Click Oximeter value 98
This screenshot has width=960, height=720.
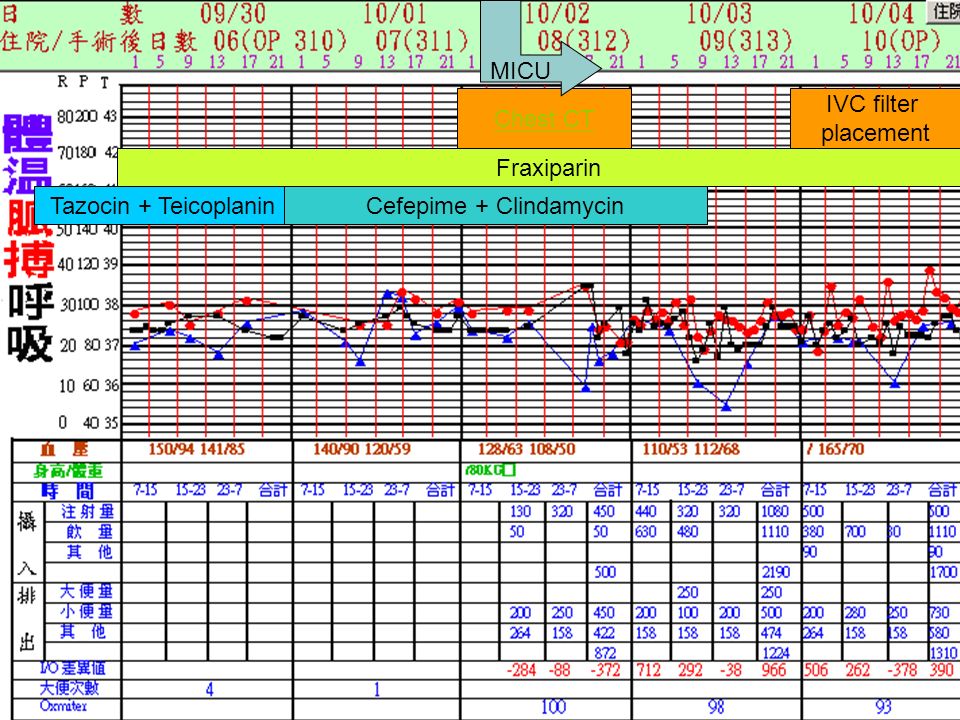pyautogui.click(x=716, y=707)
